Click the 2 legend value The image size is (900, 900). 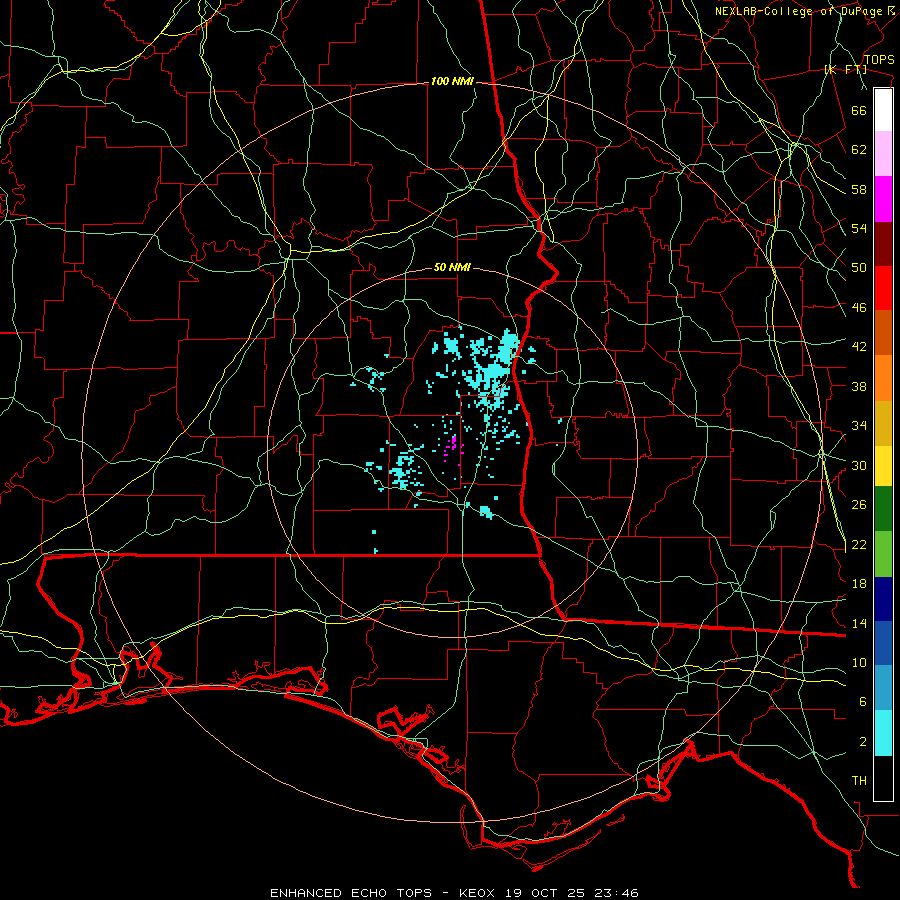pyautogui.click(x=863, y=742)
